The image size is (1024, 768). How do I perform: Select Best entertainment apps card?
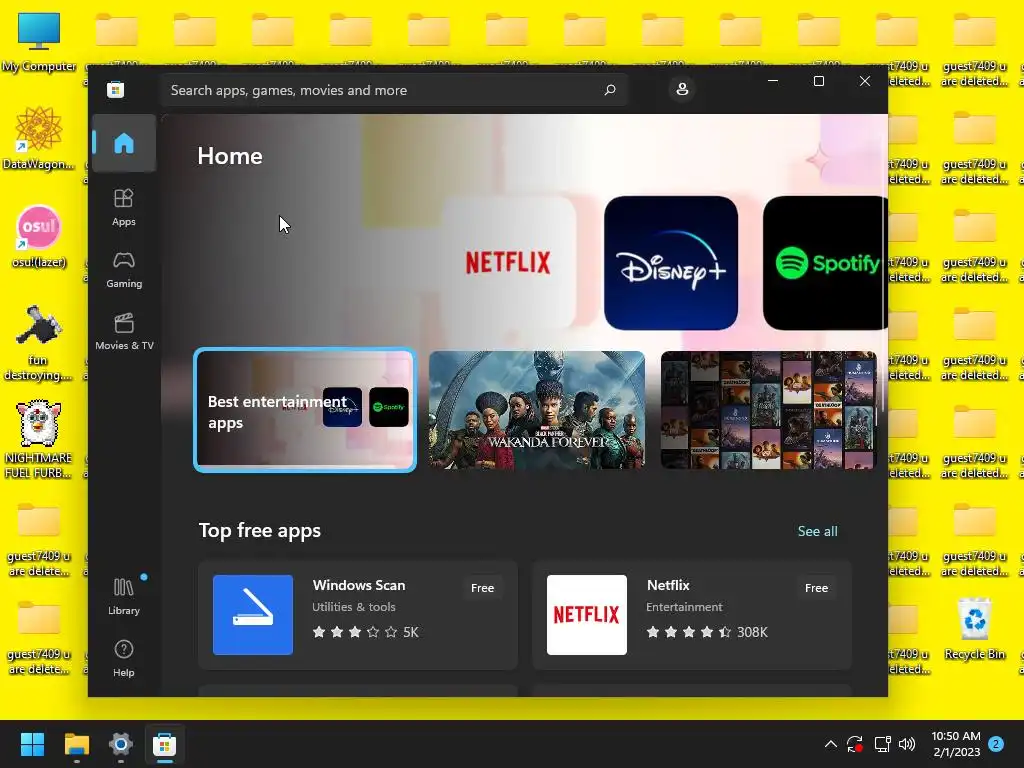[305, 409]
